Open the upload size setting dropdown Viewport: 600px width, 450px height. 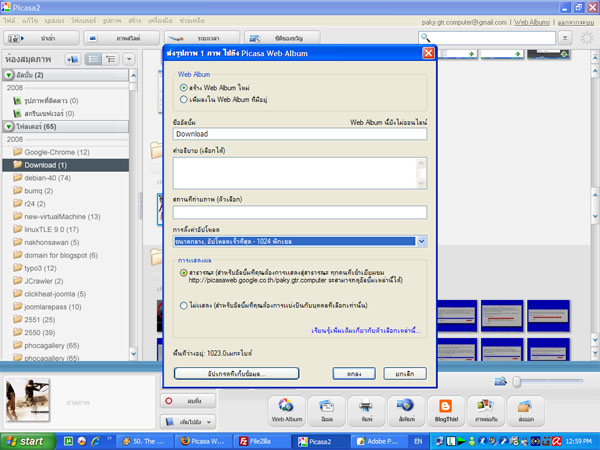coord(421,241)
